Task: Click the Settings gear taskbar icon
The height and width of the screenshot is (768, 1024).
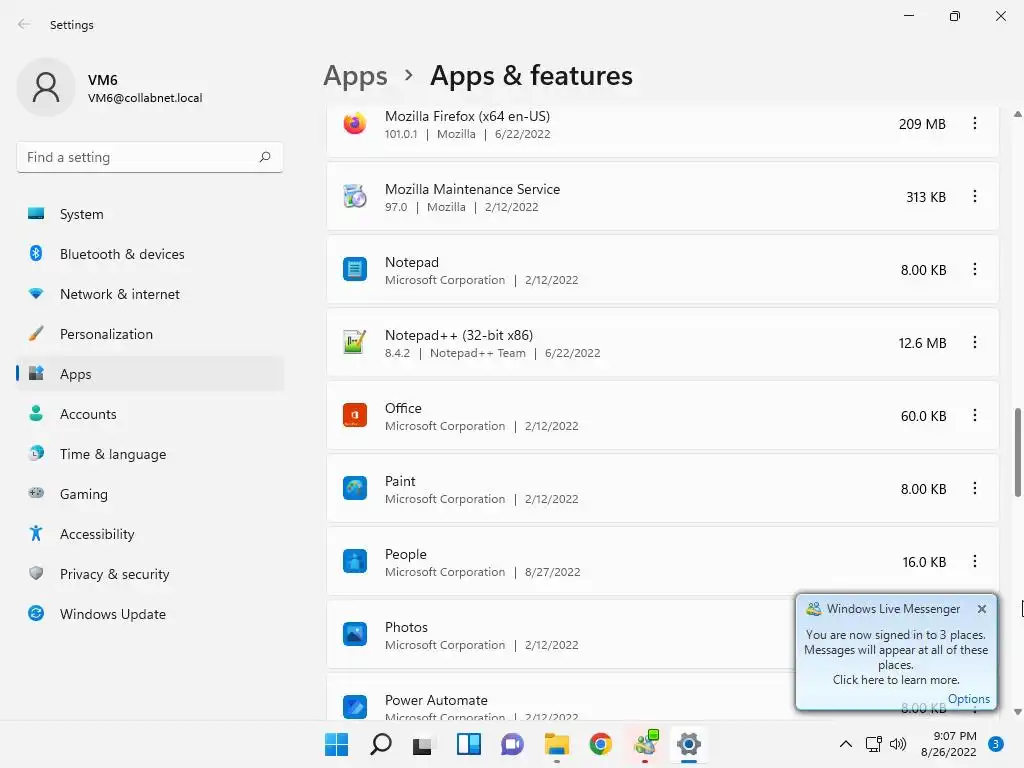Action: pos(689,744)
